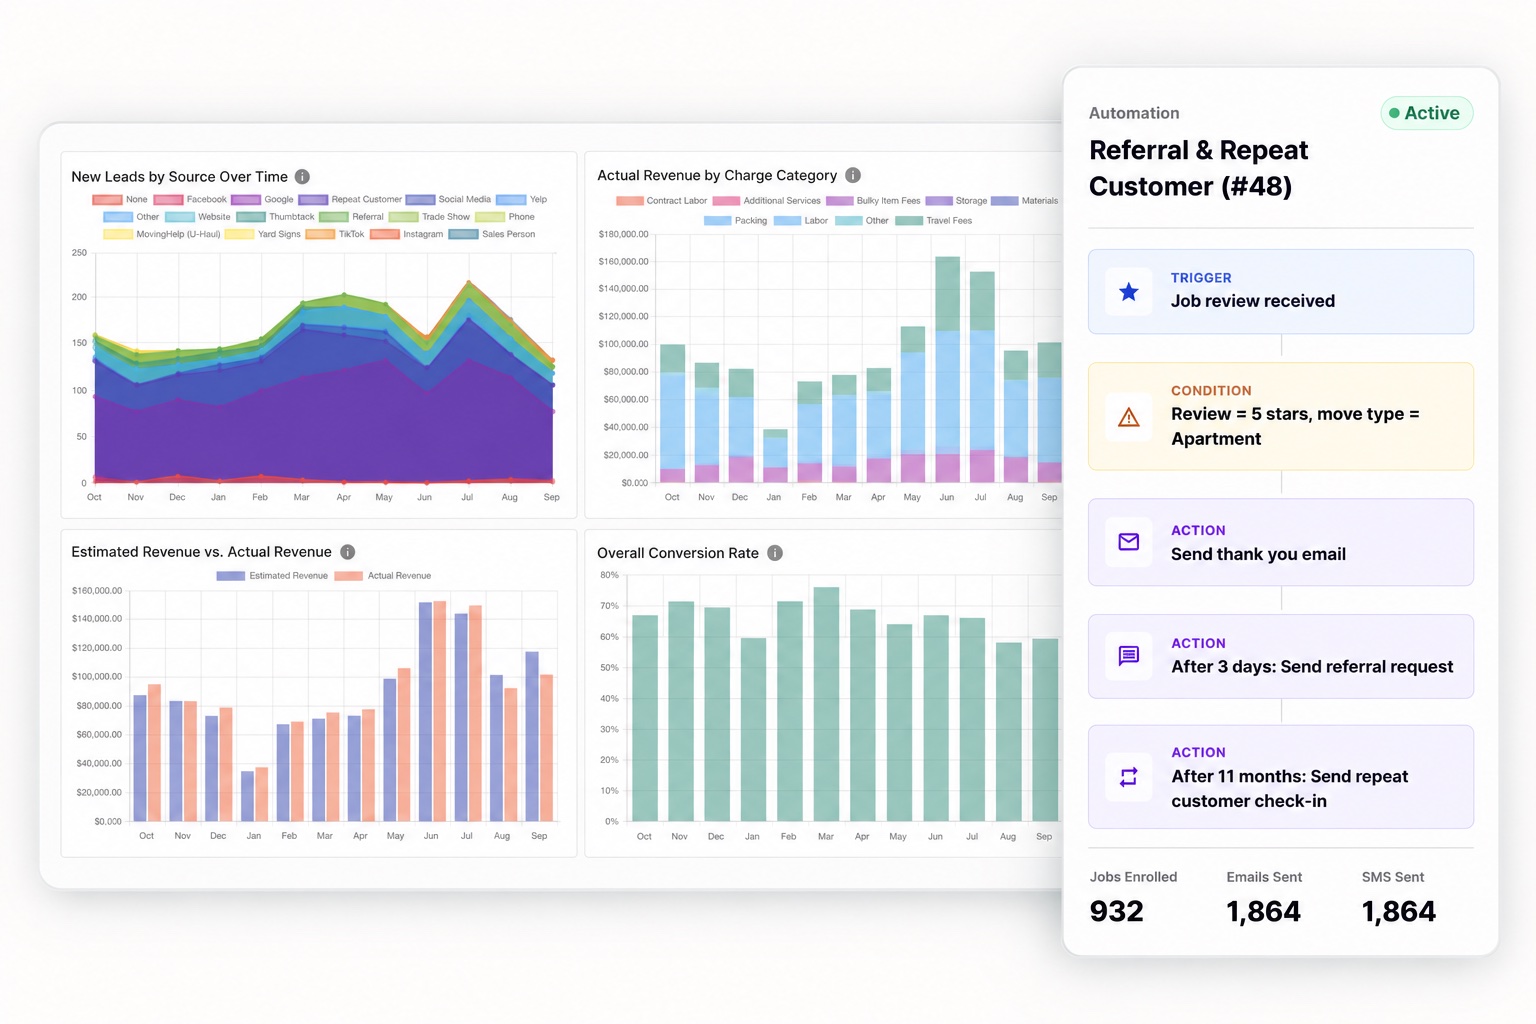The height and width of the screenshot is (1024, 1536).
Task: Click the Emails Sent value
Action: [x=1263, y=911]
